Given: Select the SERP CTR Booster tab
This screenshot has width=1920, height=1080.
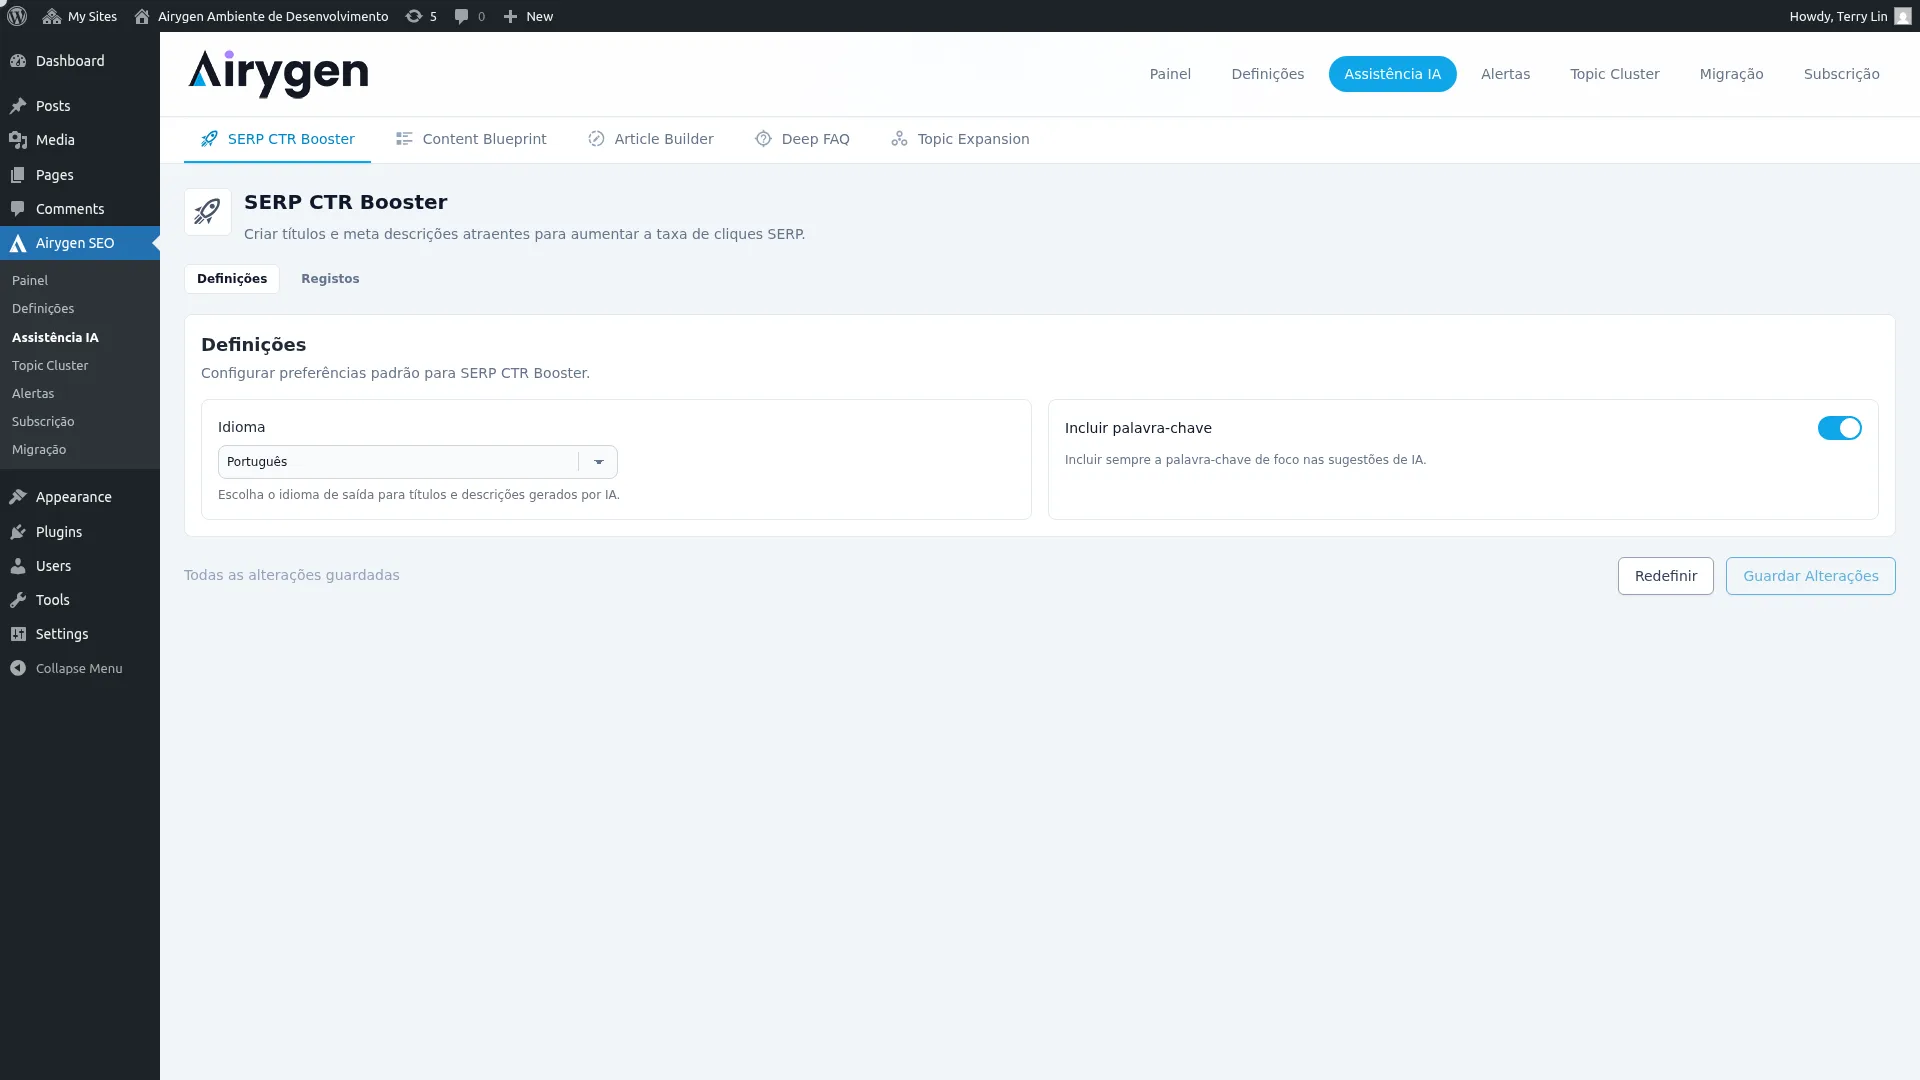Looking at the screenshot, I should 277,139.
